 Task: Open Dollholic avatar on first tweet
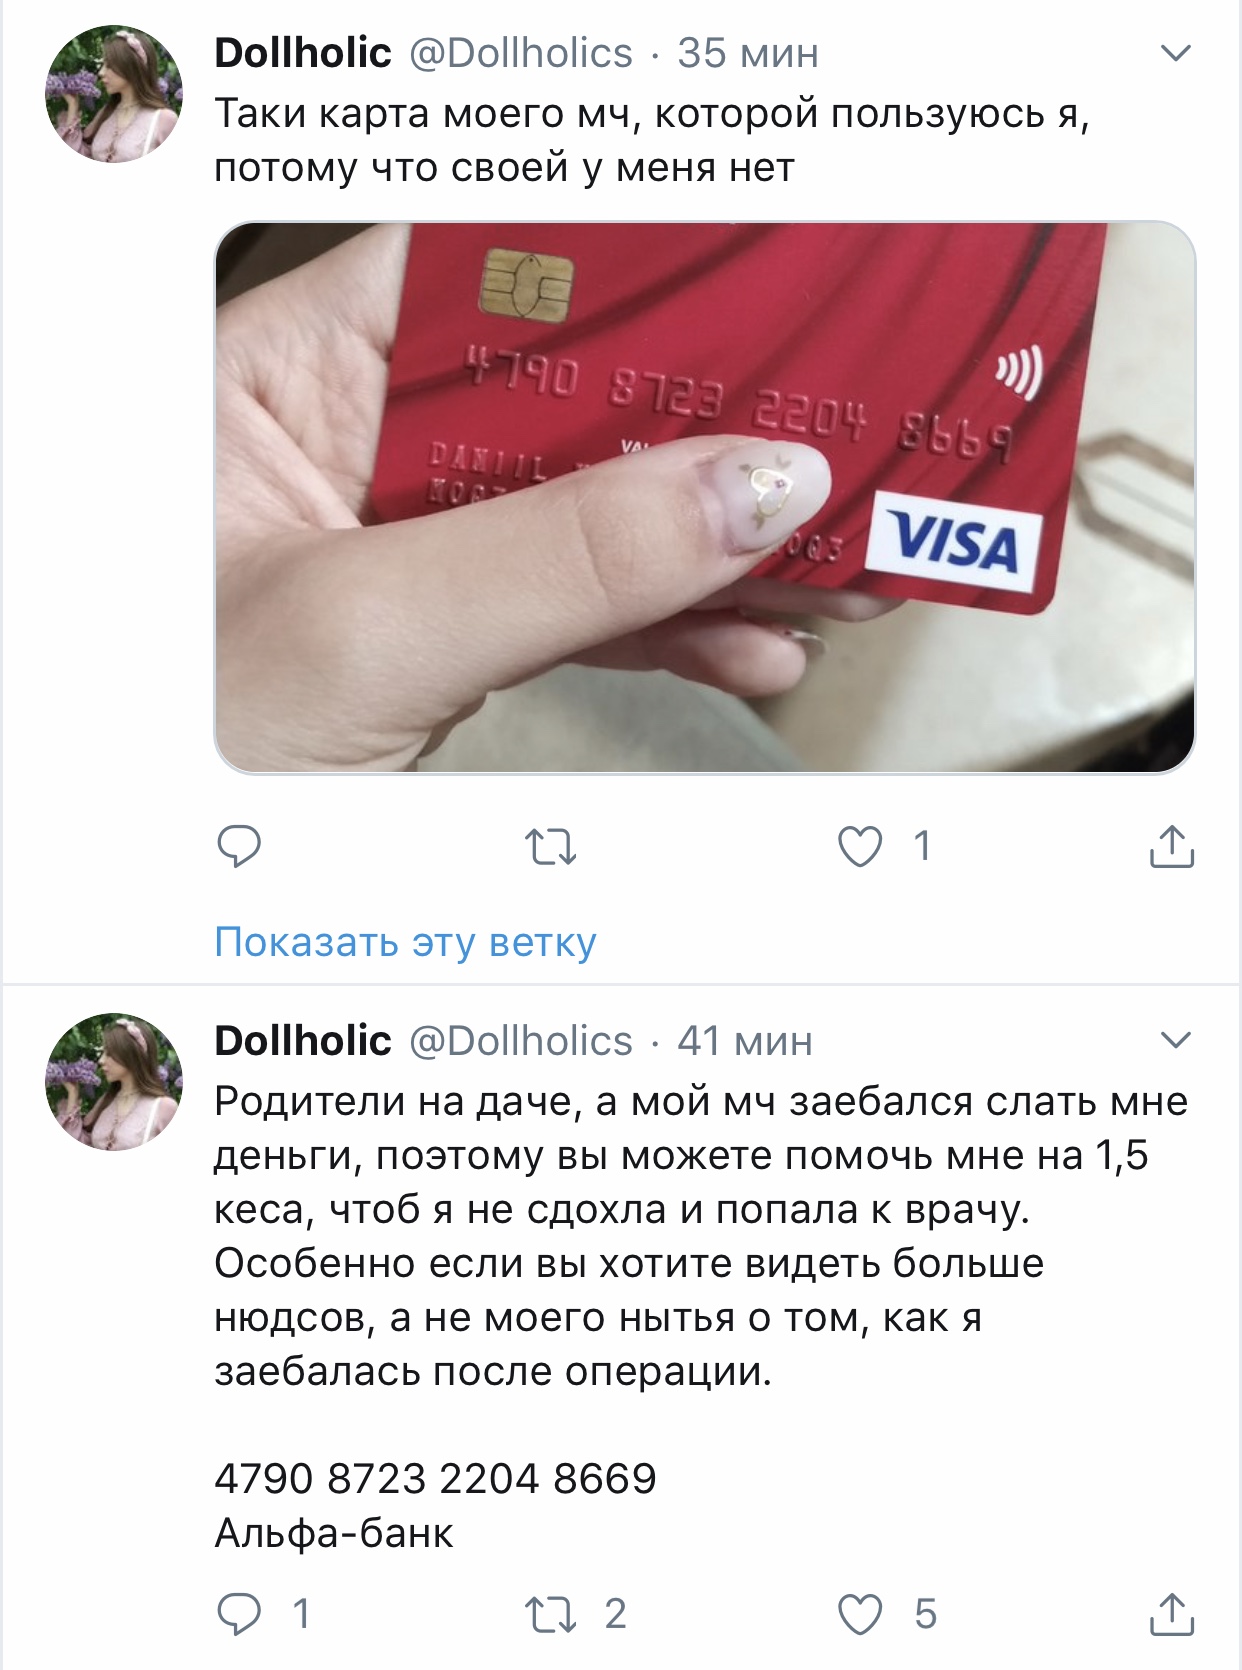pyautogui.click(x=114, y=94)
